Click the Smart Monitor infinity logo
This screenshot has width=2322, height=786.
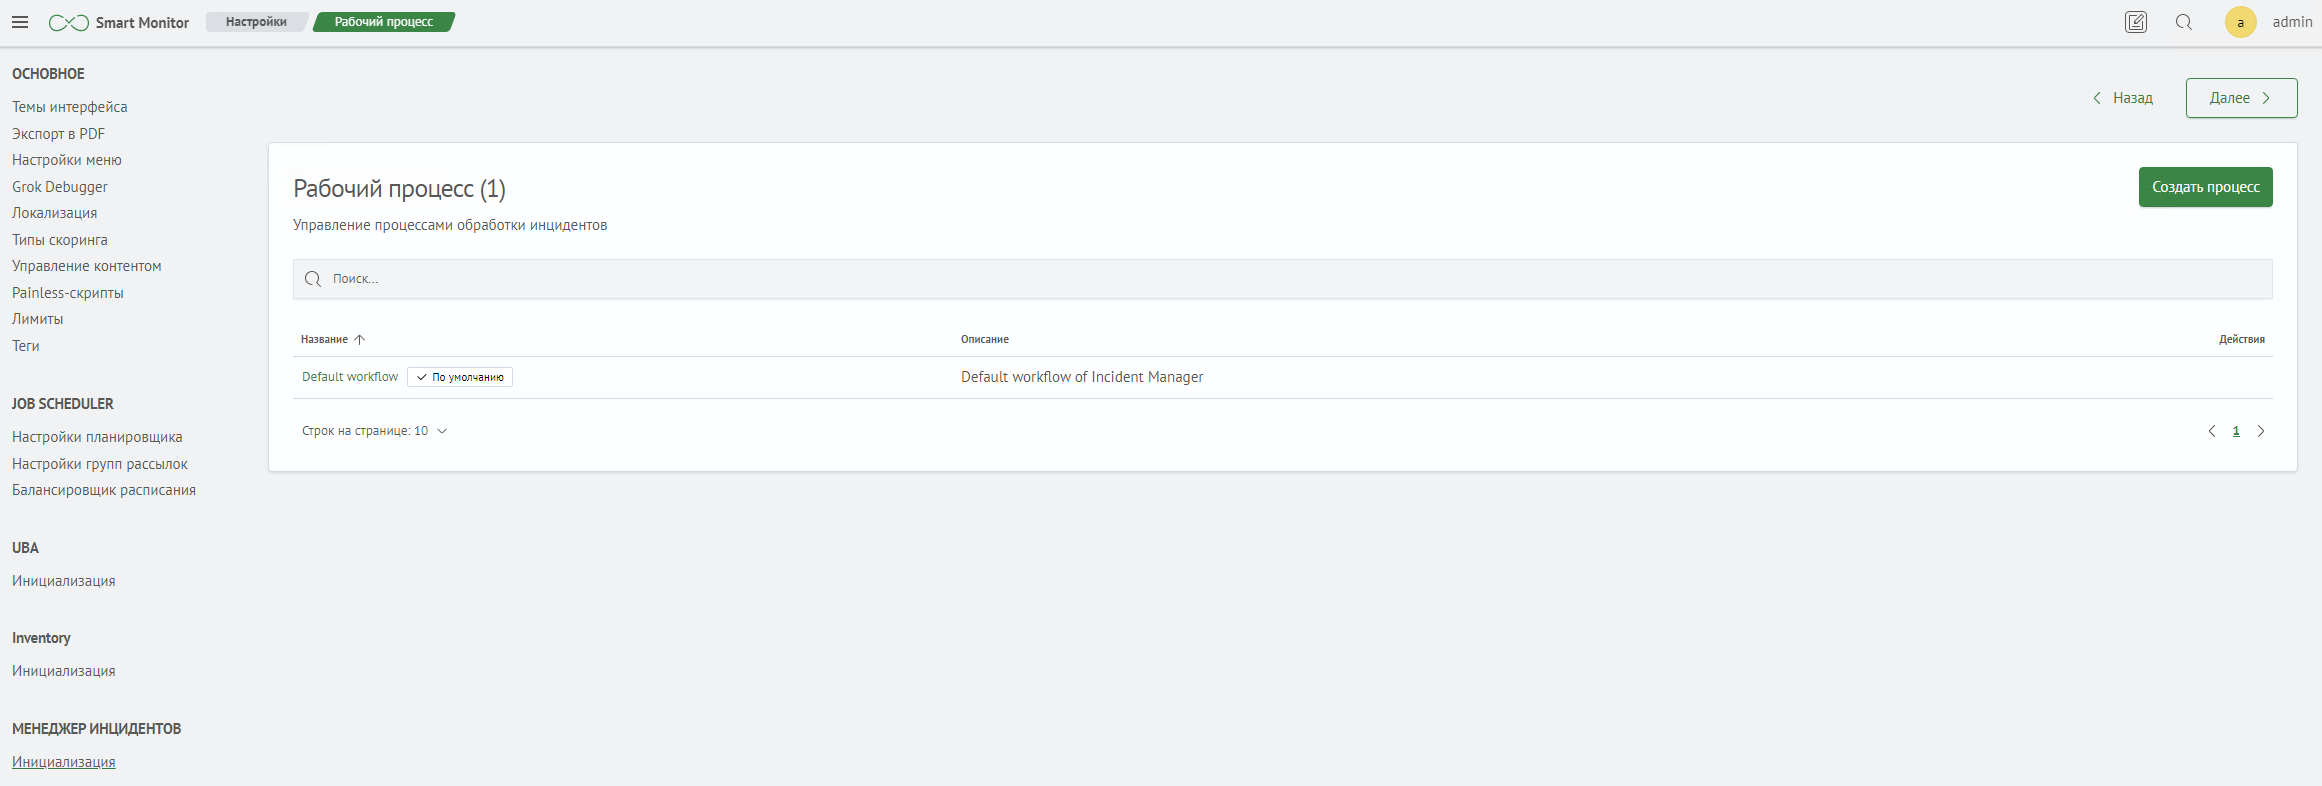[69, 22]
